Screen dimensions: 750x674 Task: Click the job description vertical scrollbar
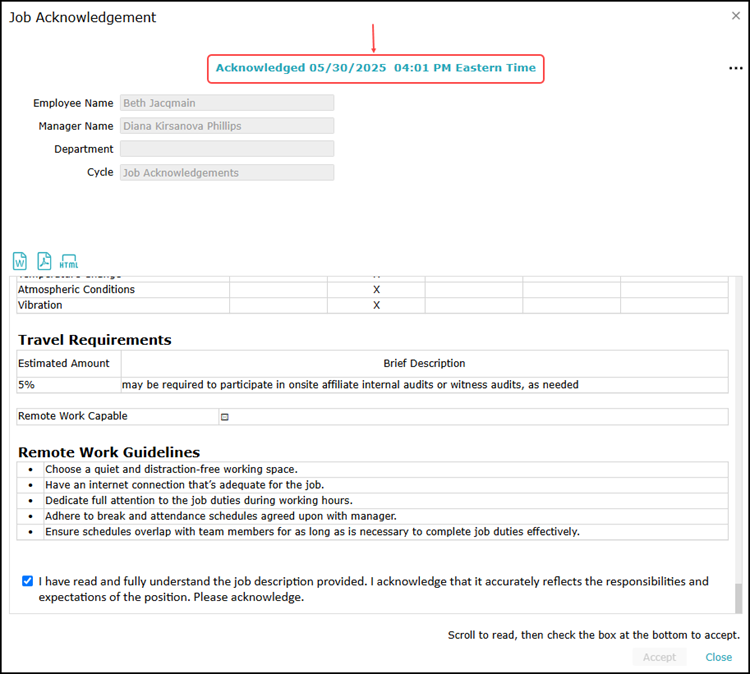[x=739, y=597]
